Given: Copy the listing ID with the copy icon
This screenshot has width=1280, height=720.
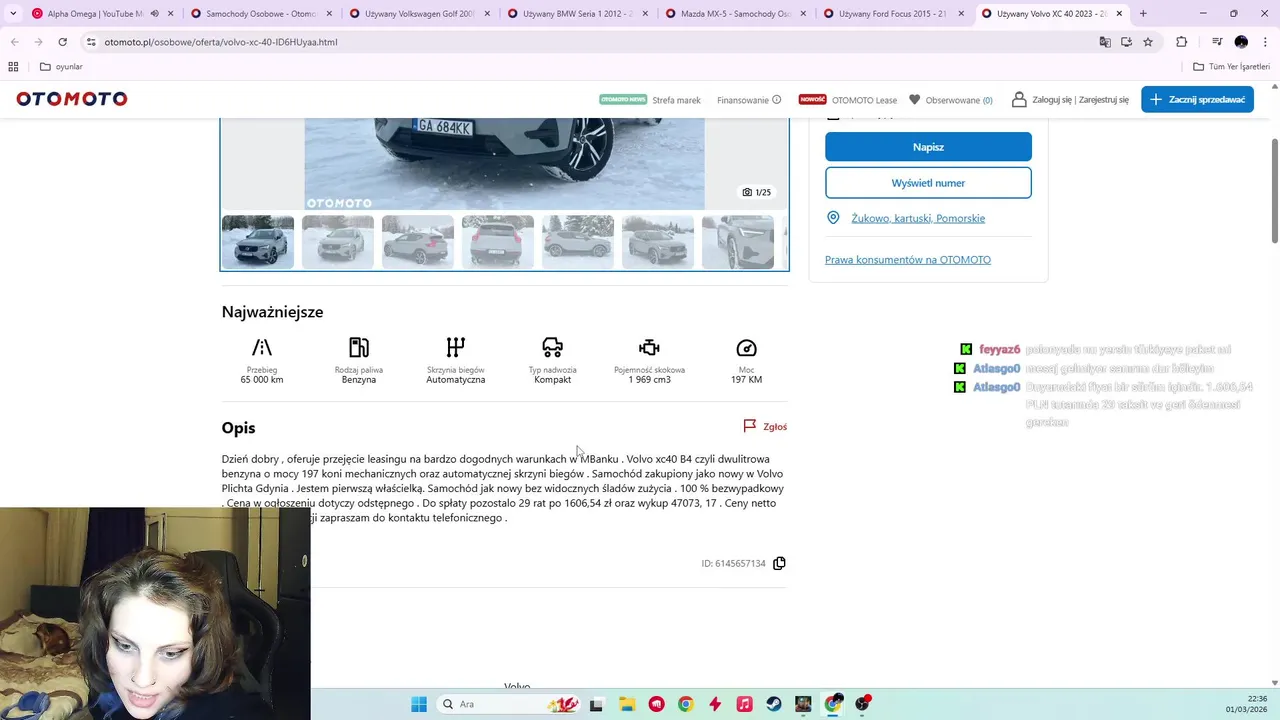Looking at the screenshot, I should (x=779, y=563).
